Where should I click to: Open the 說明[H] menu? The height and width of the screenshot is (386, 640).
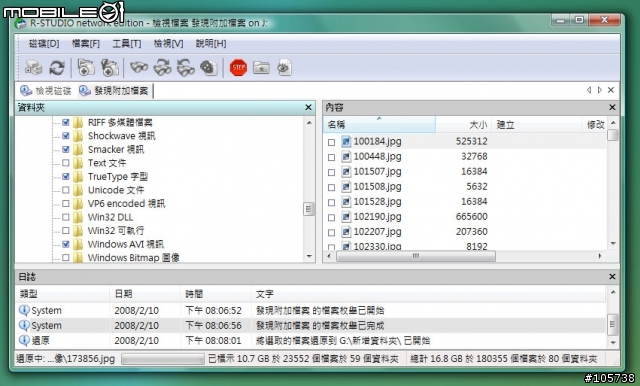211,44
